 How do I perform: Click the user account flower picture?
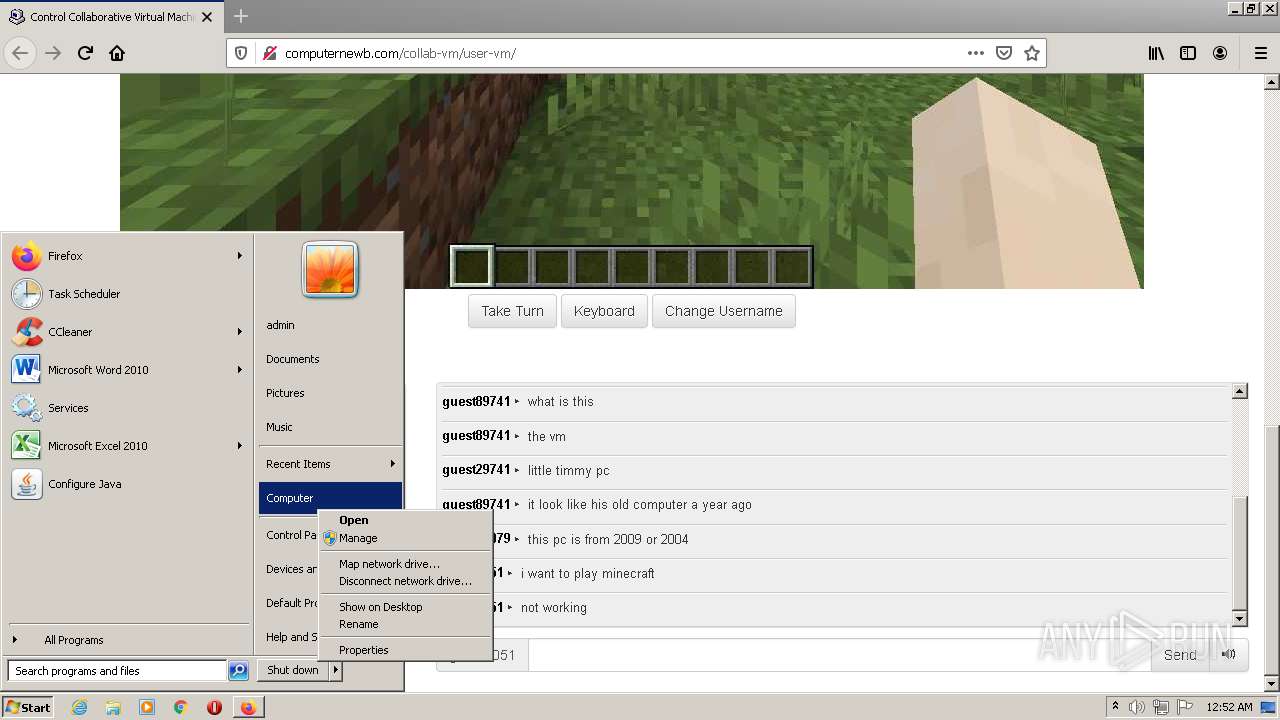pos(330,269)
